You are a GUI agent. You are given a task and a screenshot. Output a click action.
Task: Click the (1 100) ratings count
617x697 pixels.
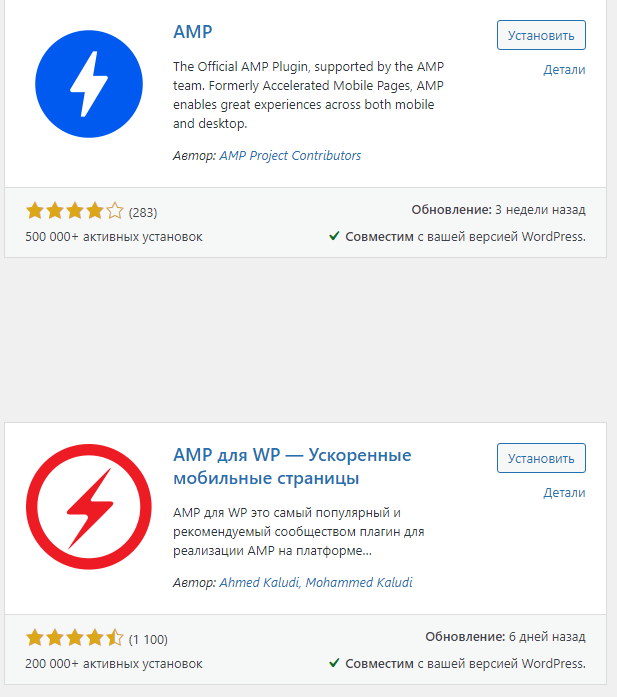(148, 639)
